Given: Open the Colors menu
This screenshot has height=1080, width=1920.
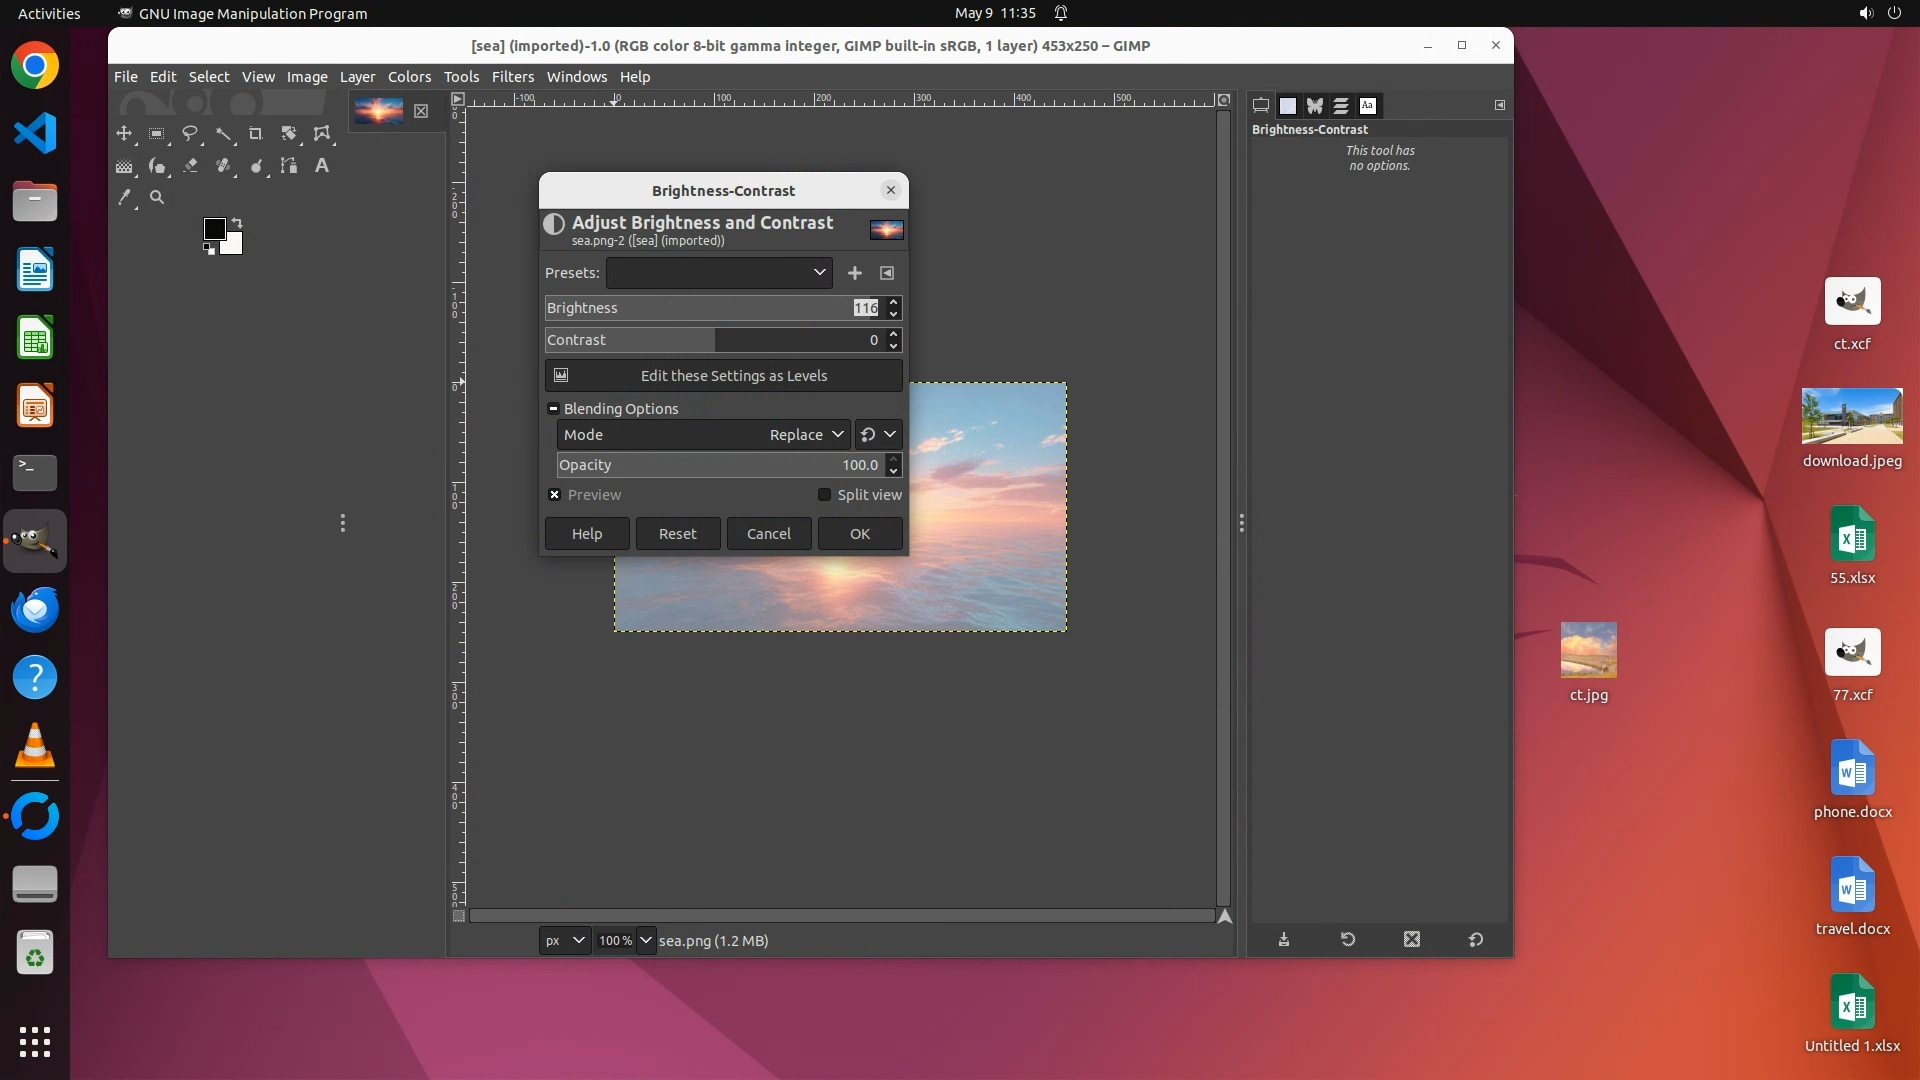Looking at the screenshot, I should pos(409,77).
